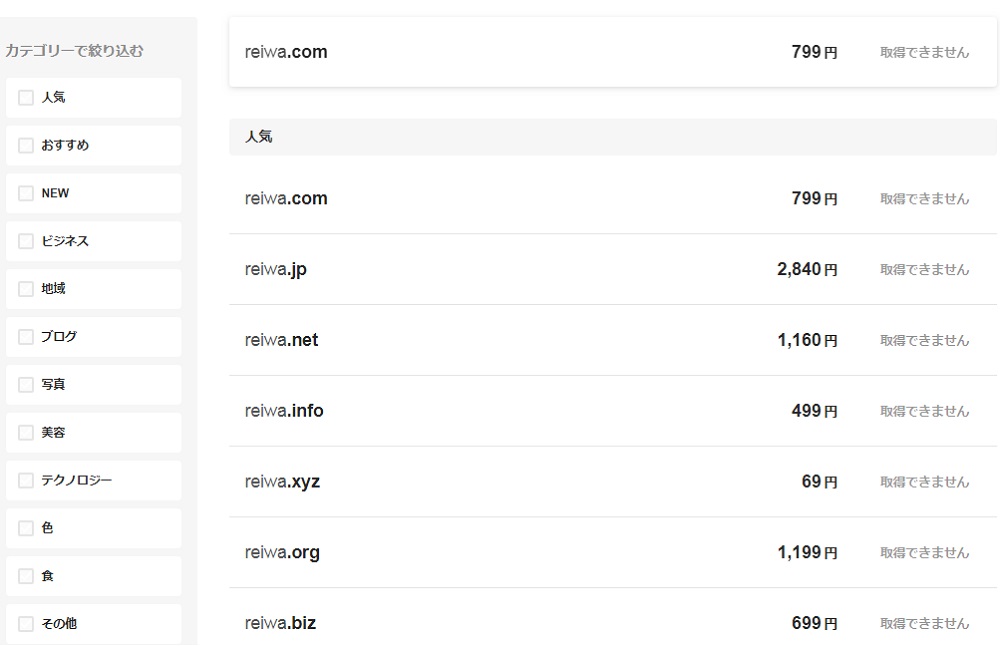Select the 食 category checkbox
The image size is (1000, 646).
[26, 576]
